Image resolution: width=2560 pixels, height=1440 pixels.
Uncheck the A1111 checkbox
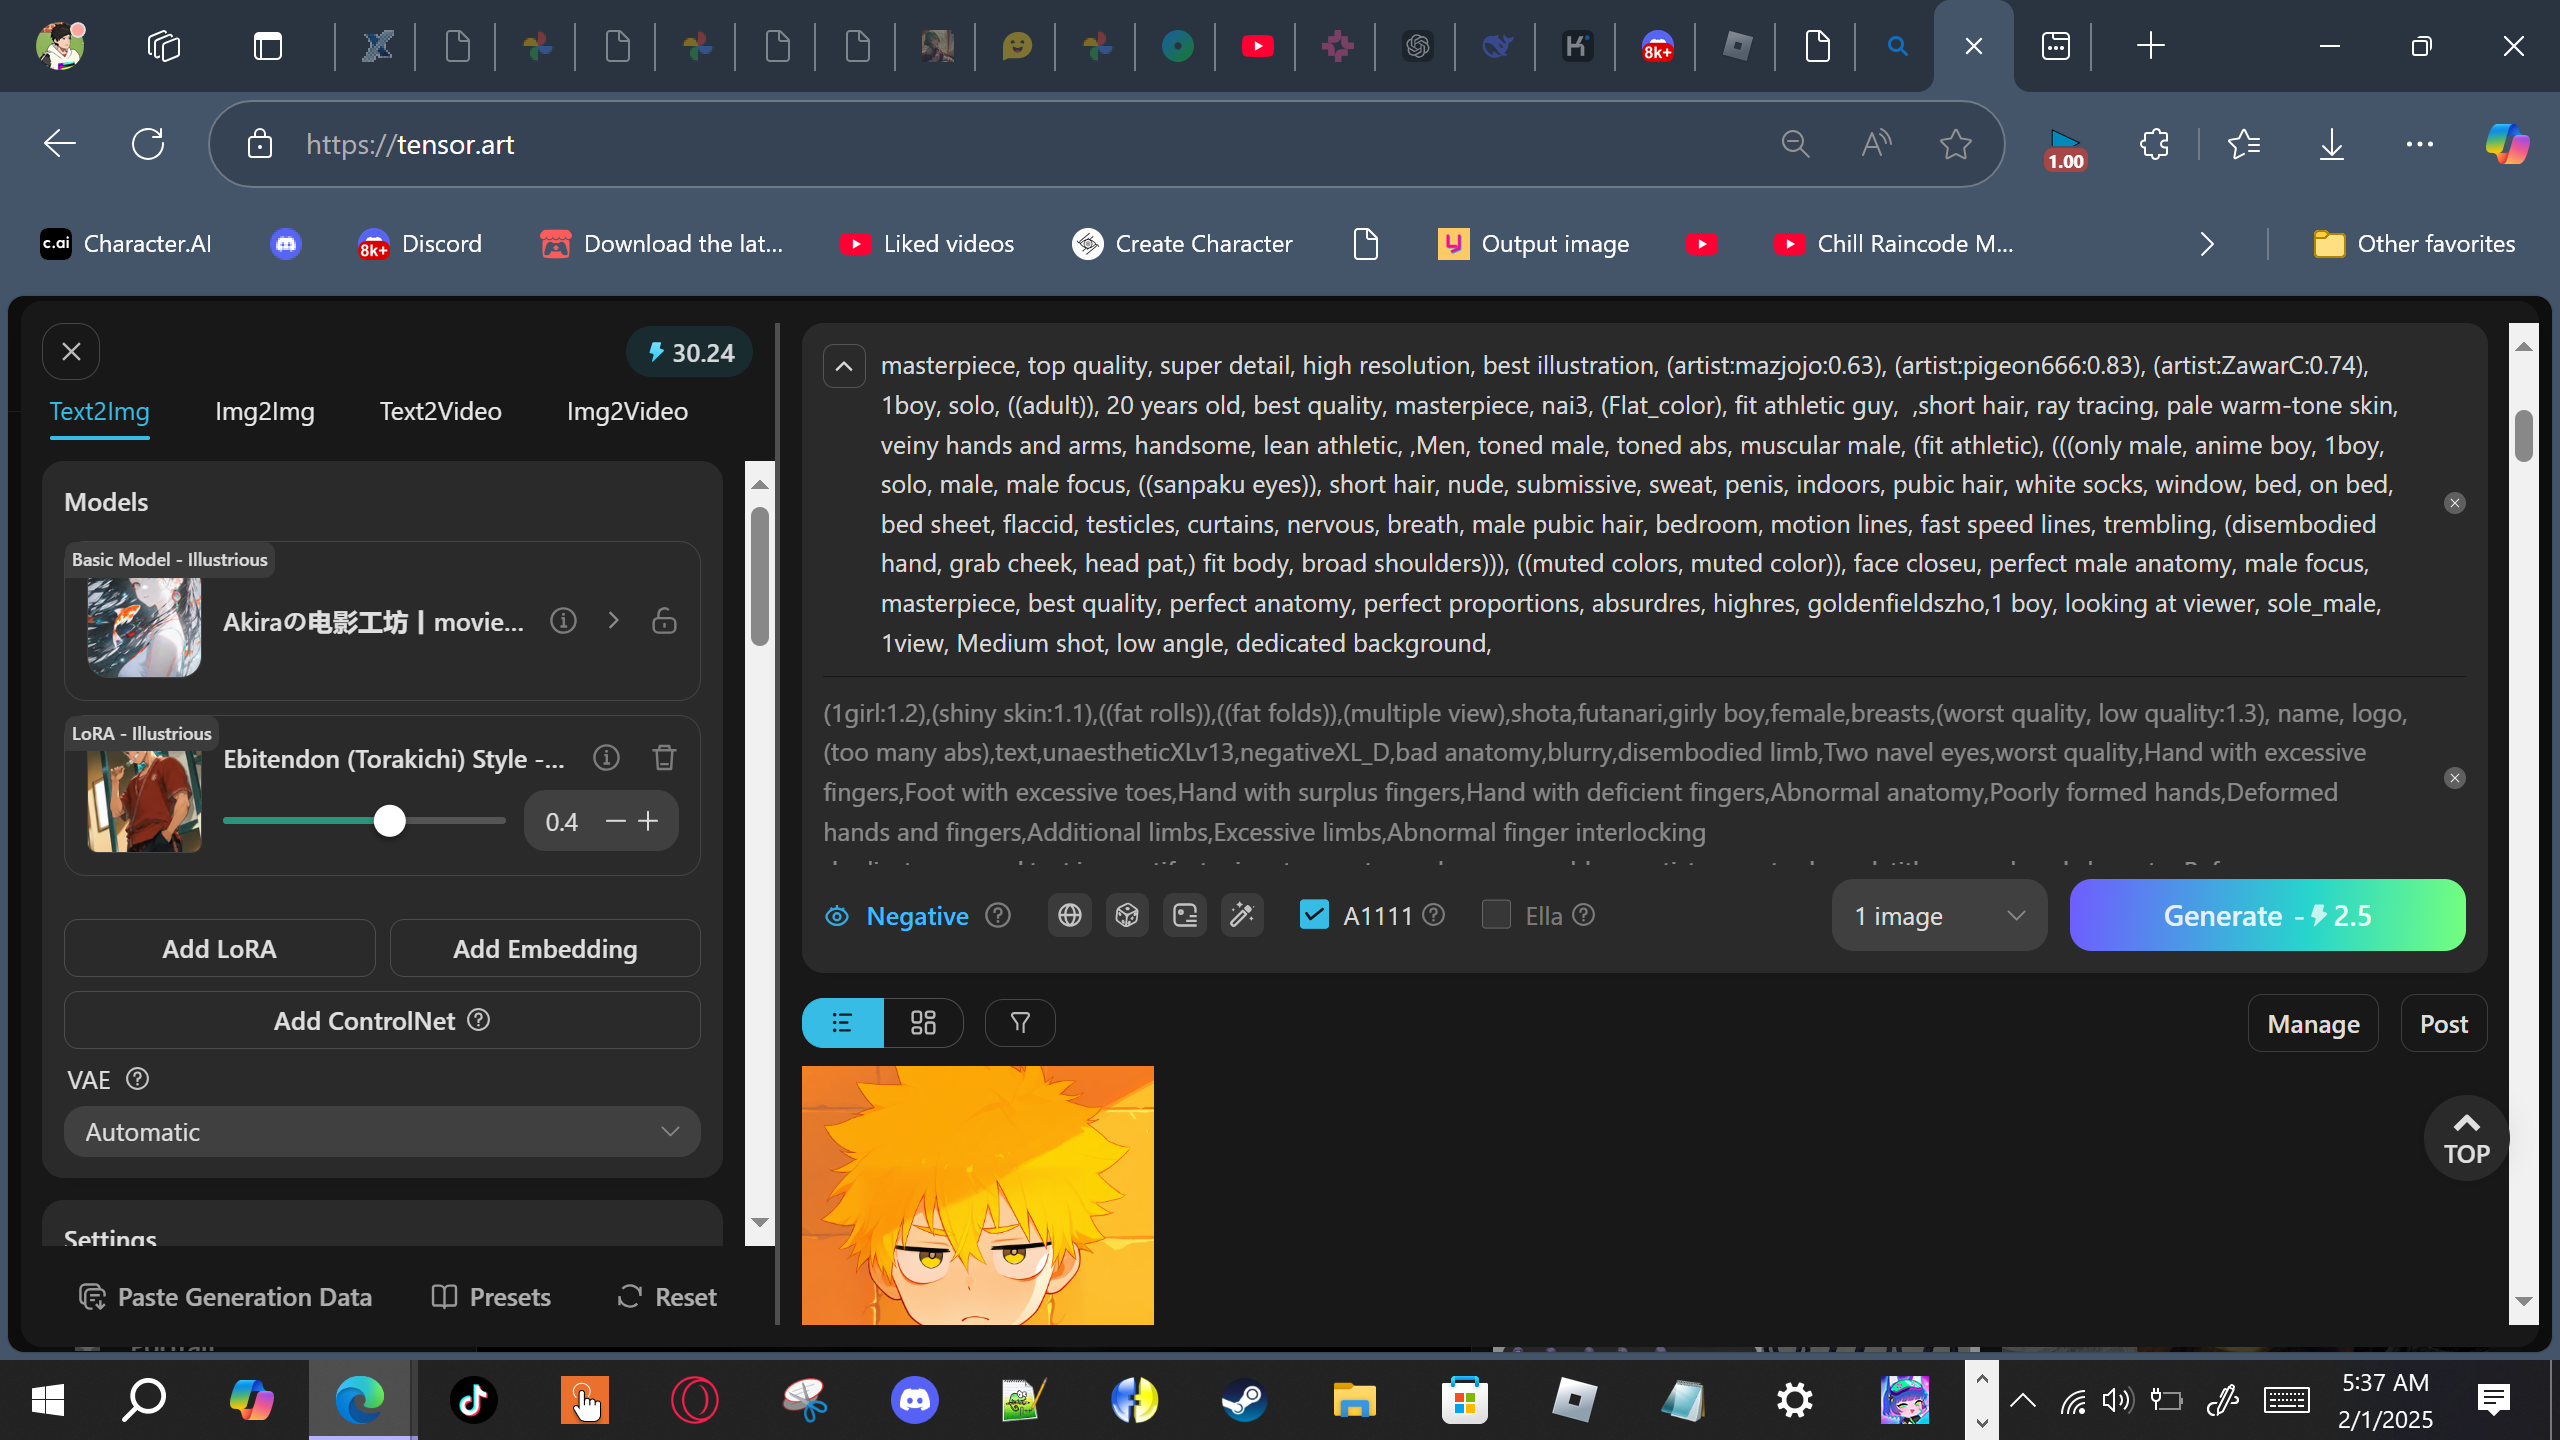point(1314,914)
